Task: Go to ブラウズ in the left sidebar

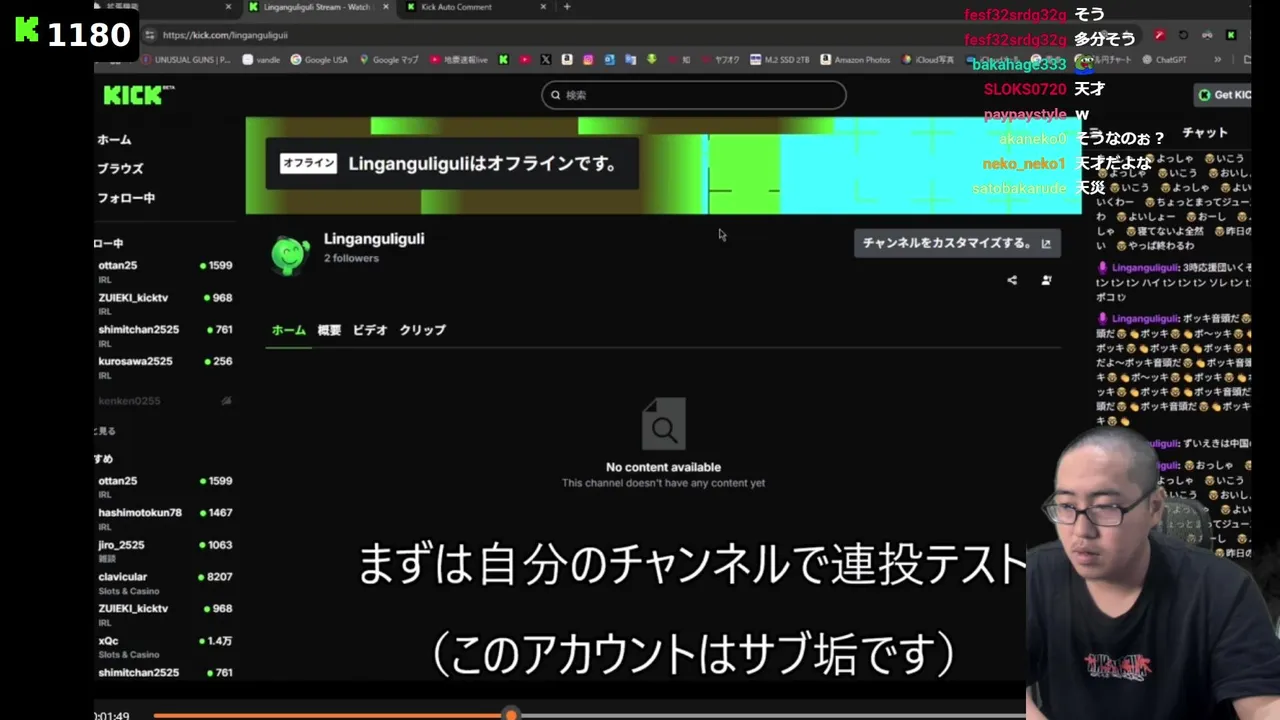Action: coord(120,169)
